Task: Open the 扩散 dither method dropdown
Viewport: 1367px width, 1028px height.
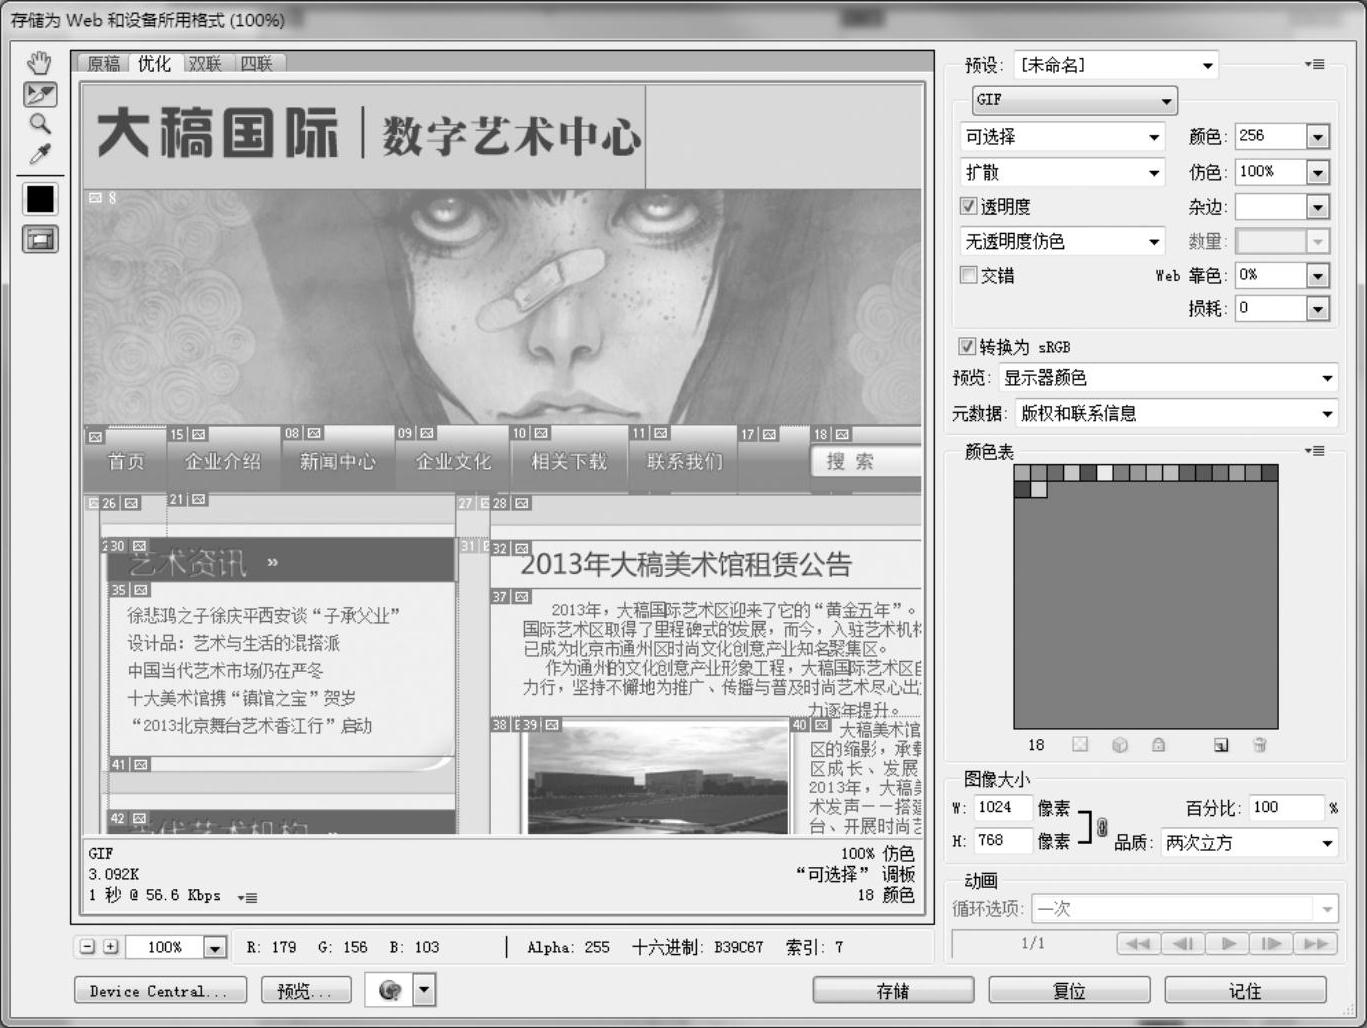Action: coord(1062,172)
